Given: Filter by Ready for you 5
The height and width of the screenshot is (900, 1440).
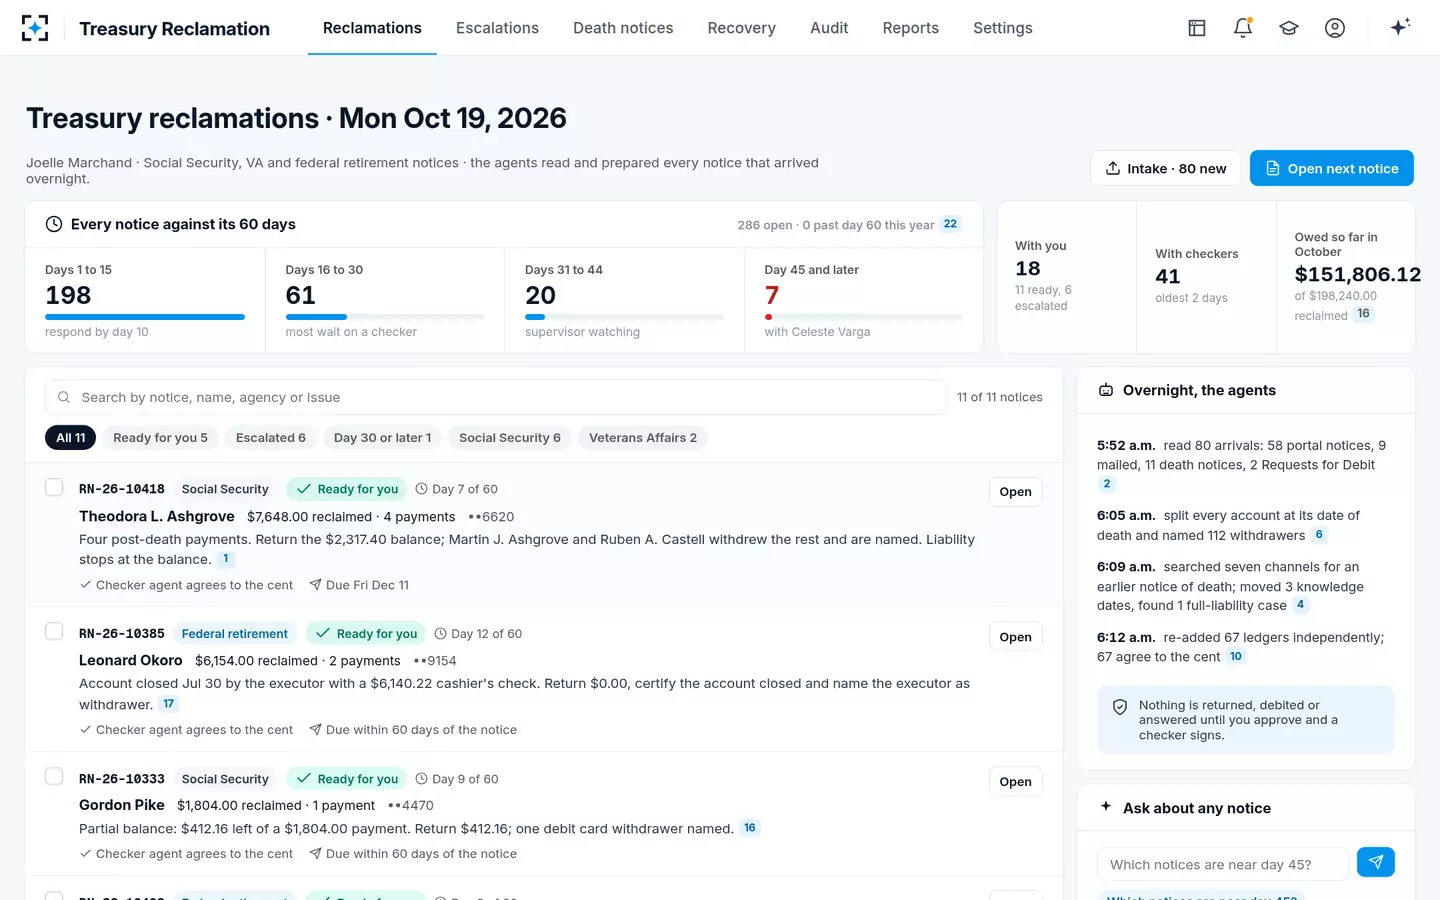Looking at the screenshot, I should pos(160,438).
